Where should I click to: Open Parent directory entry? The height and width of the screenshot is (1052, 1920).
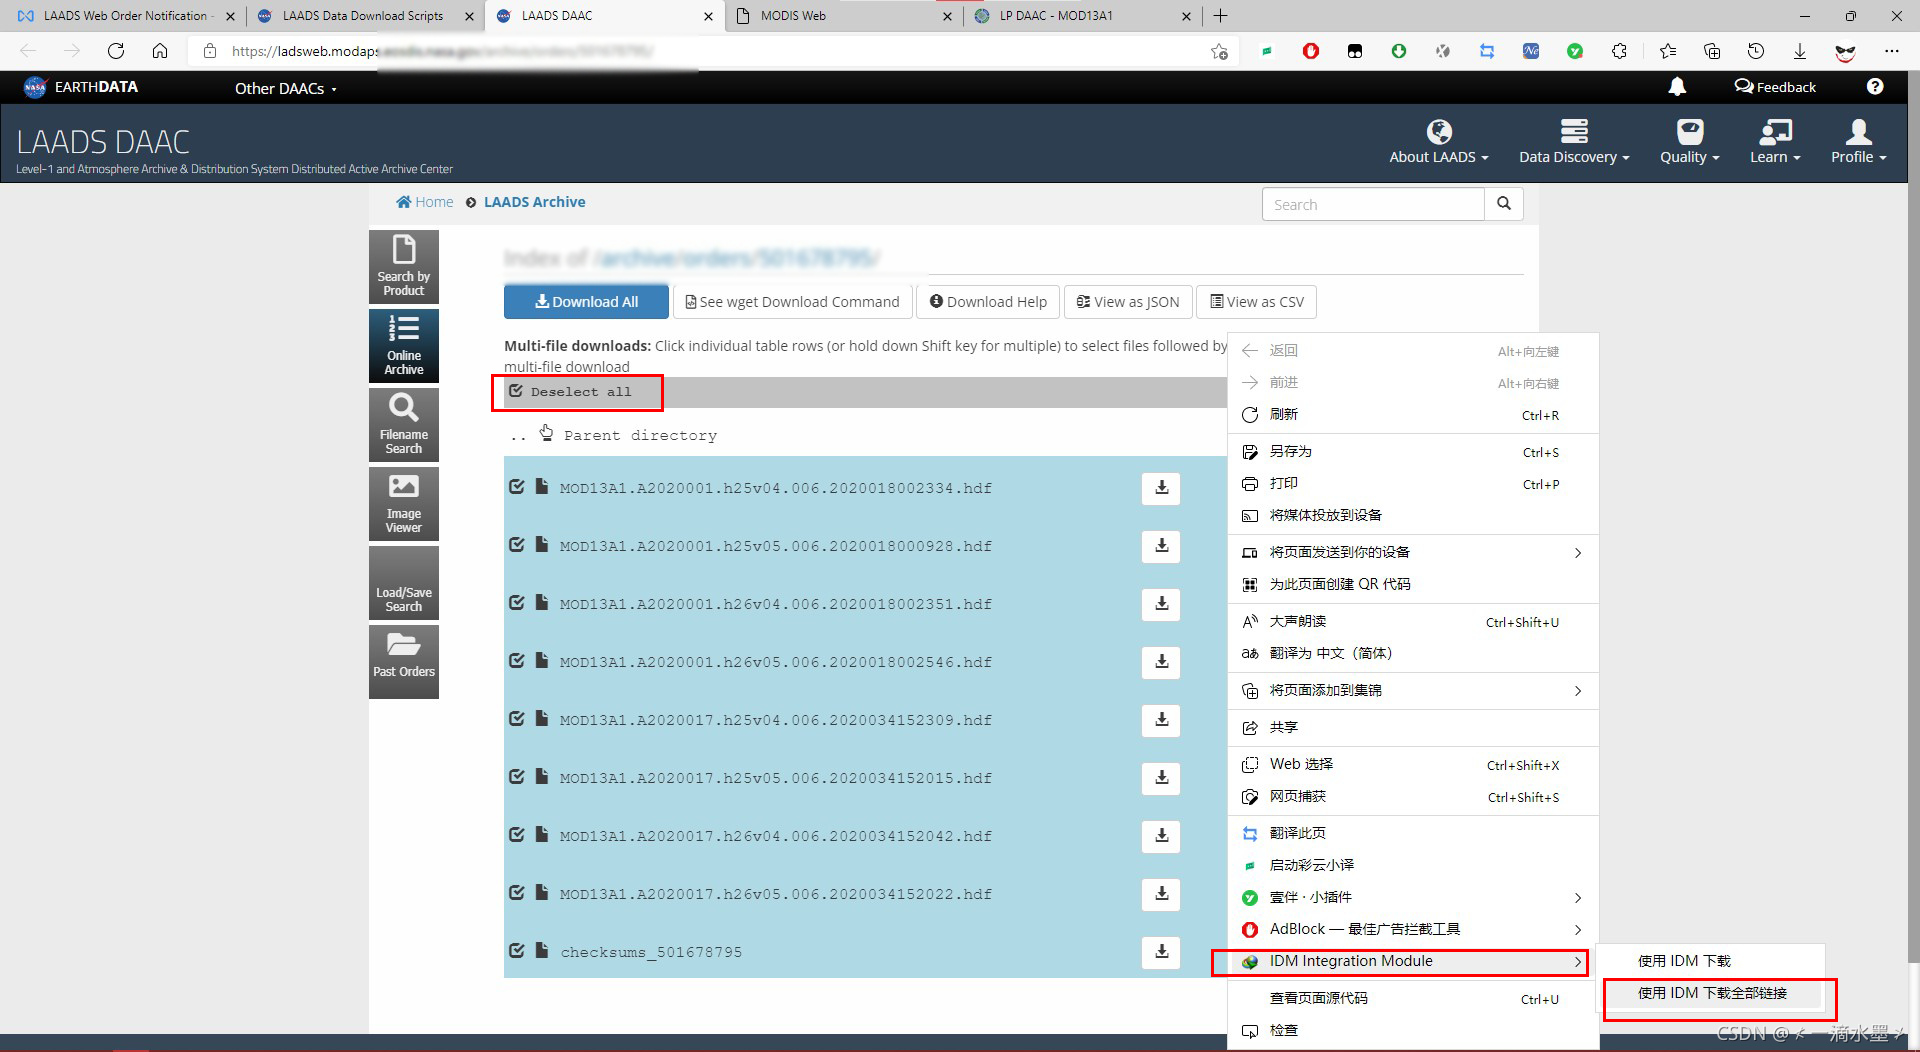coord(640,436)
